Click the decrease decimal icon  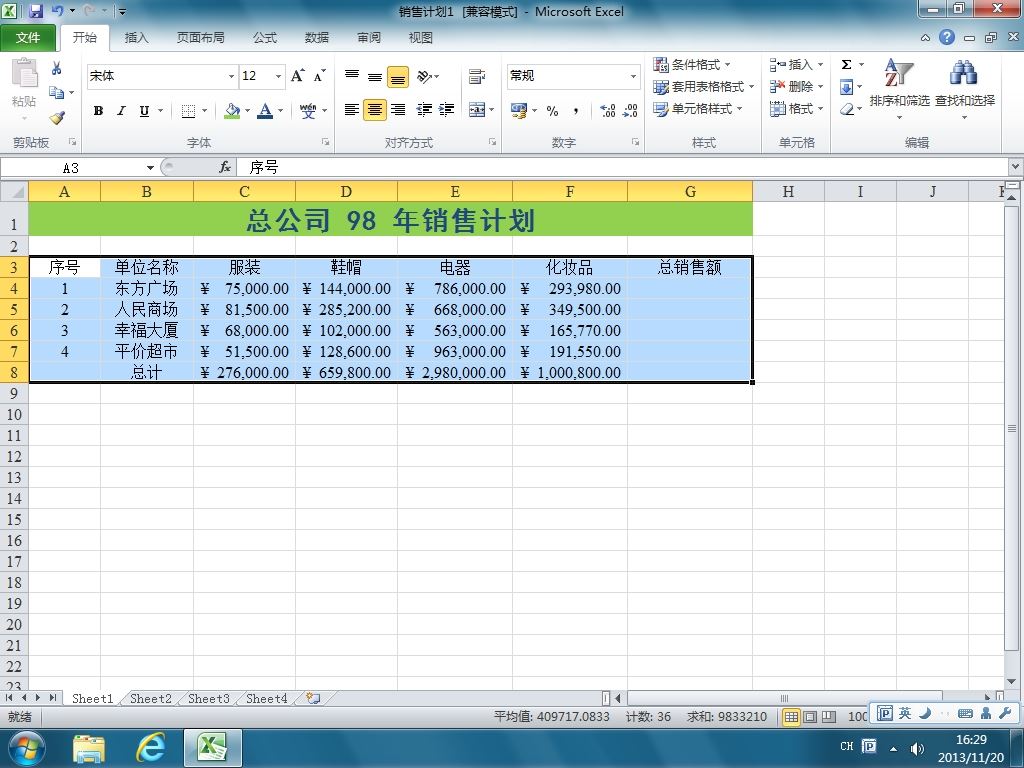(630, 110)
